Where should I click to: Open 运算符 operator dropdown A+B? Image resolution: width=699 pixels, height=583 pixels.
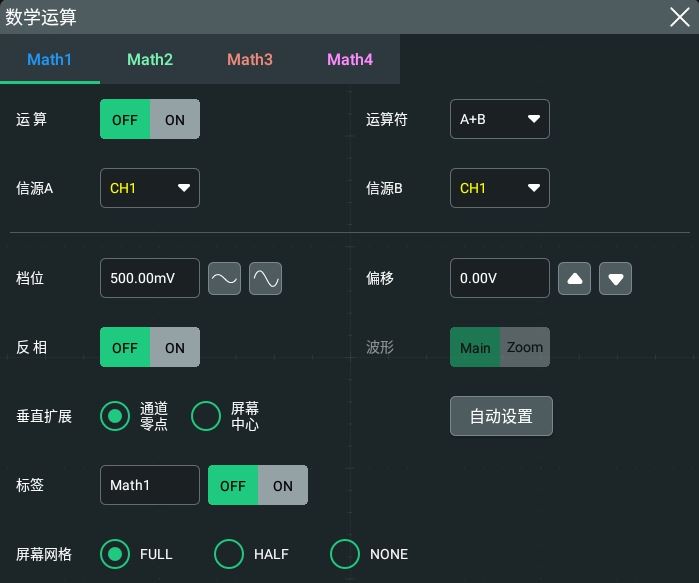(500, 119)
